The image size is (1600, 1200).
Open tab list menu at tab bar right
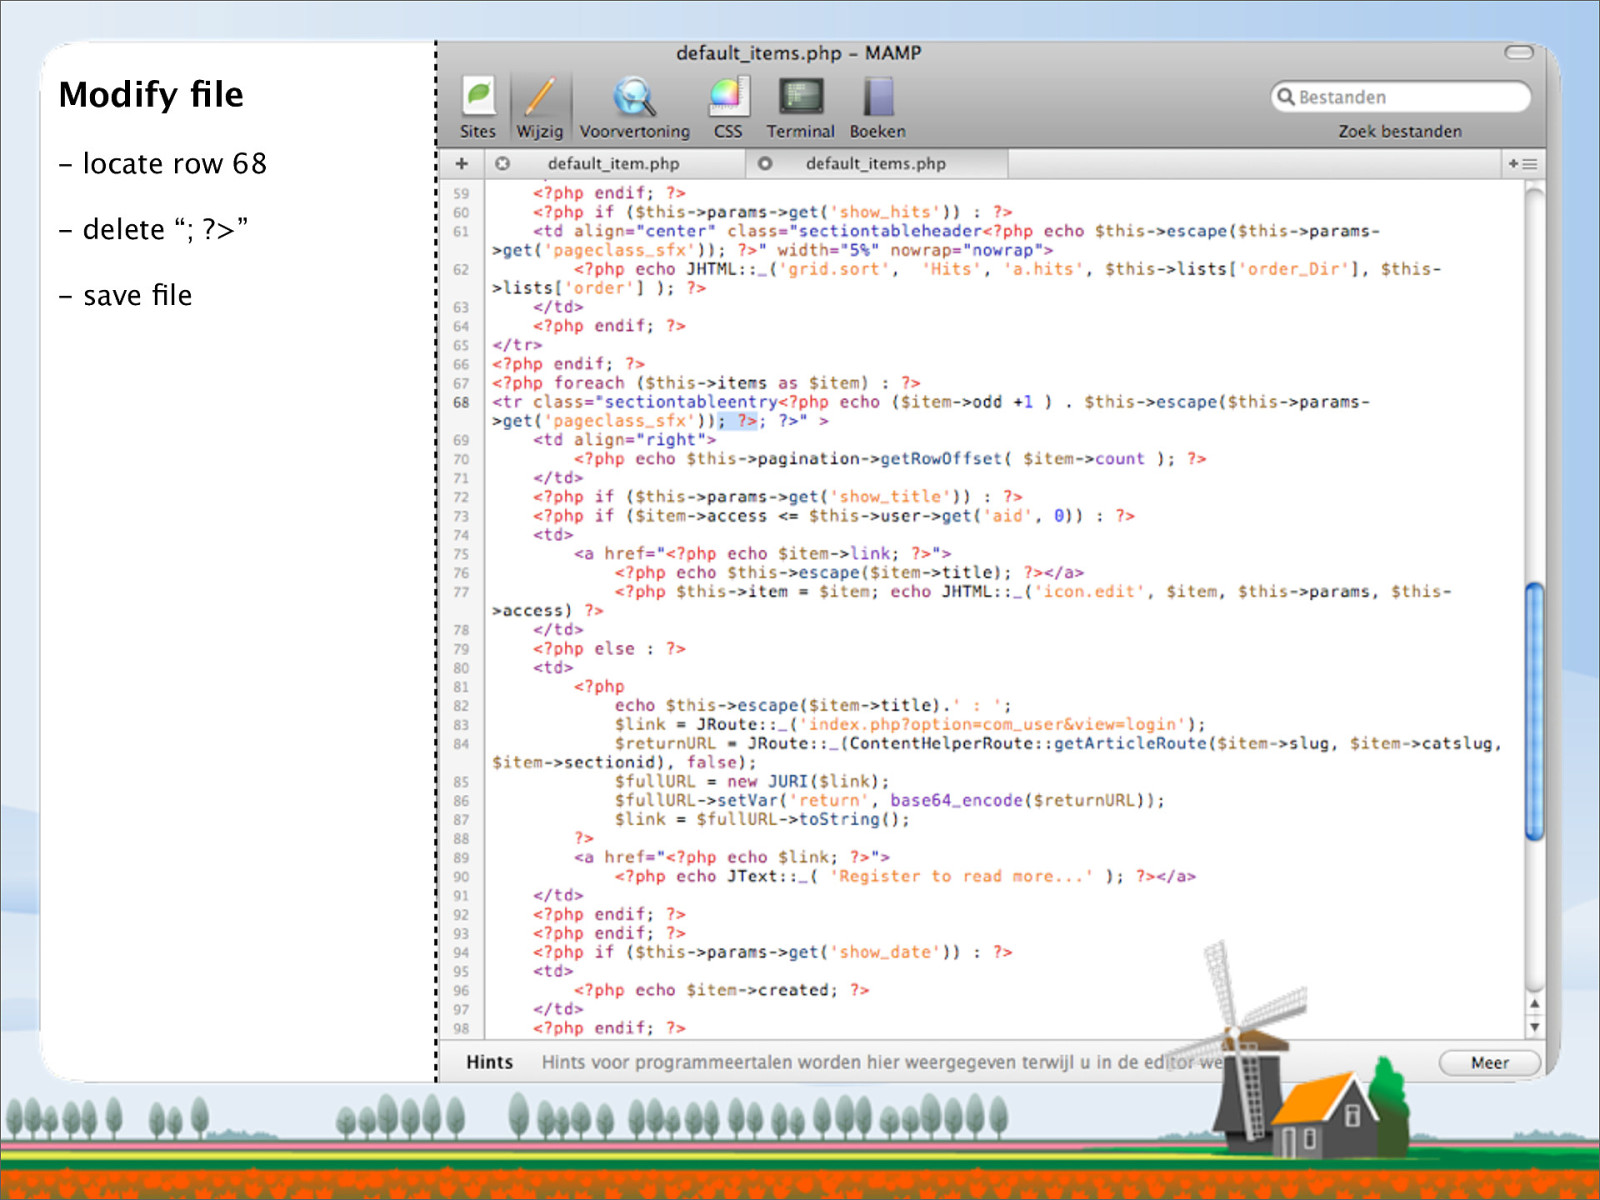pyautogui.click(x=1523, y=163)
